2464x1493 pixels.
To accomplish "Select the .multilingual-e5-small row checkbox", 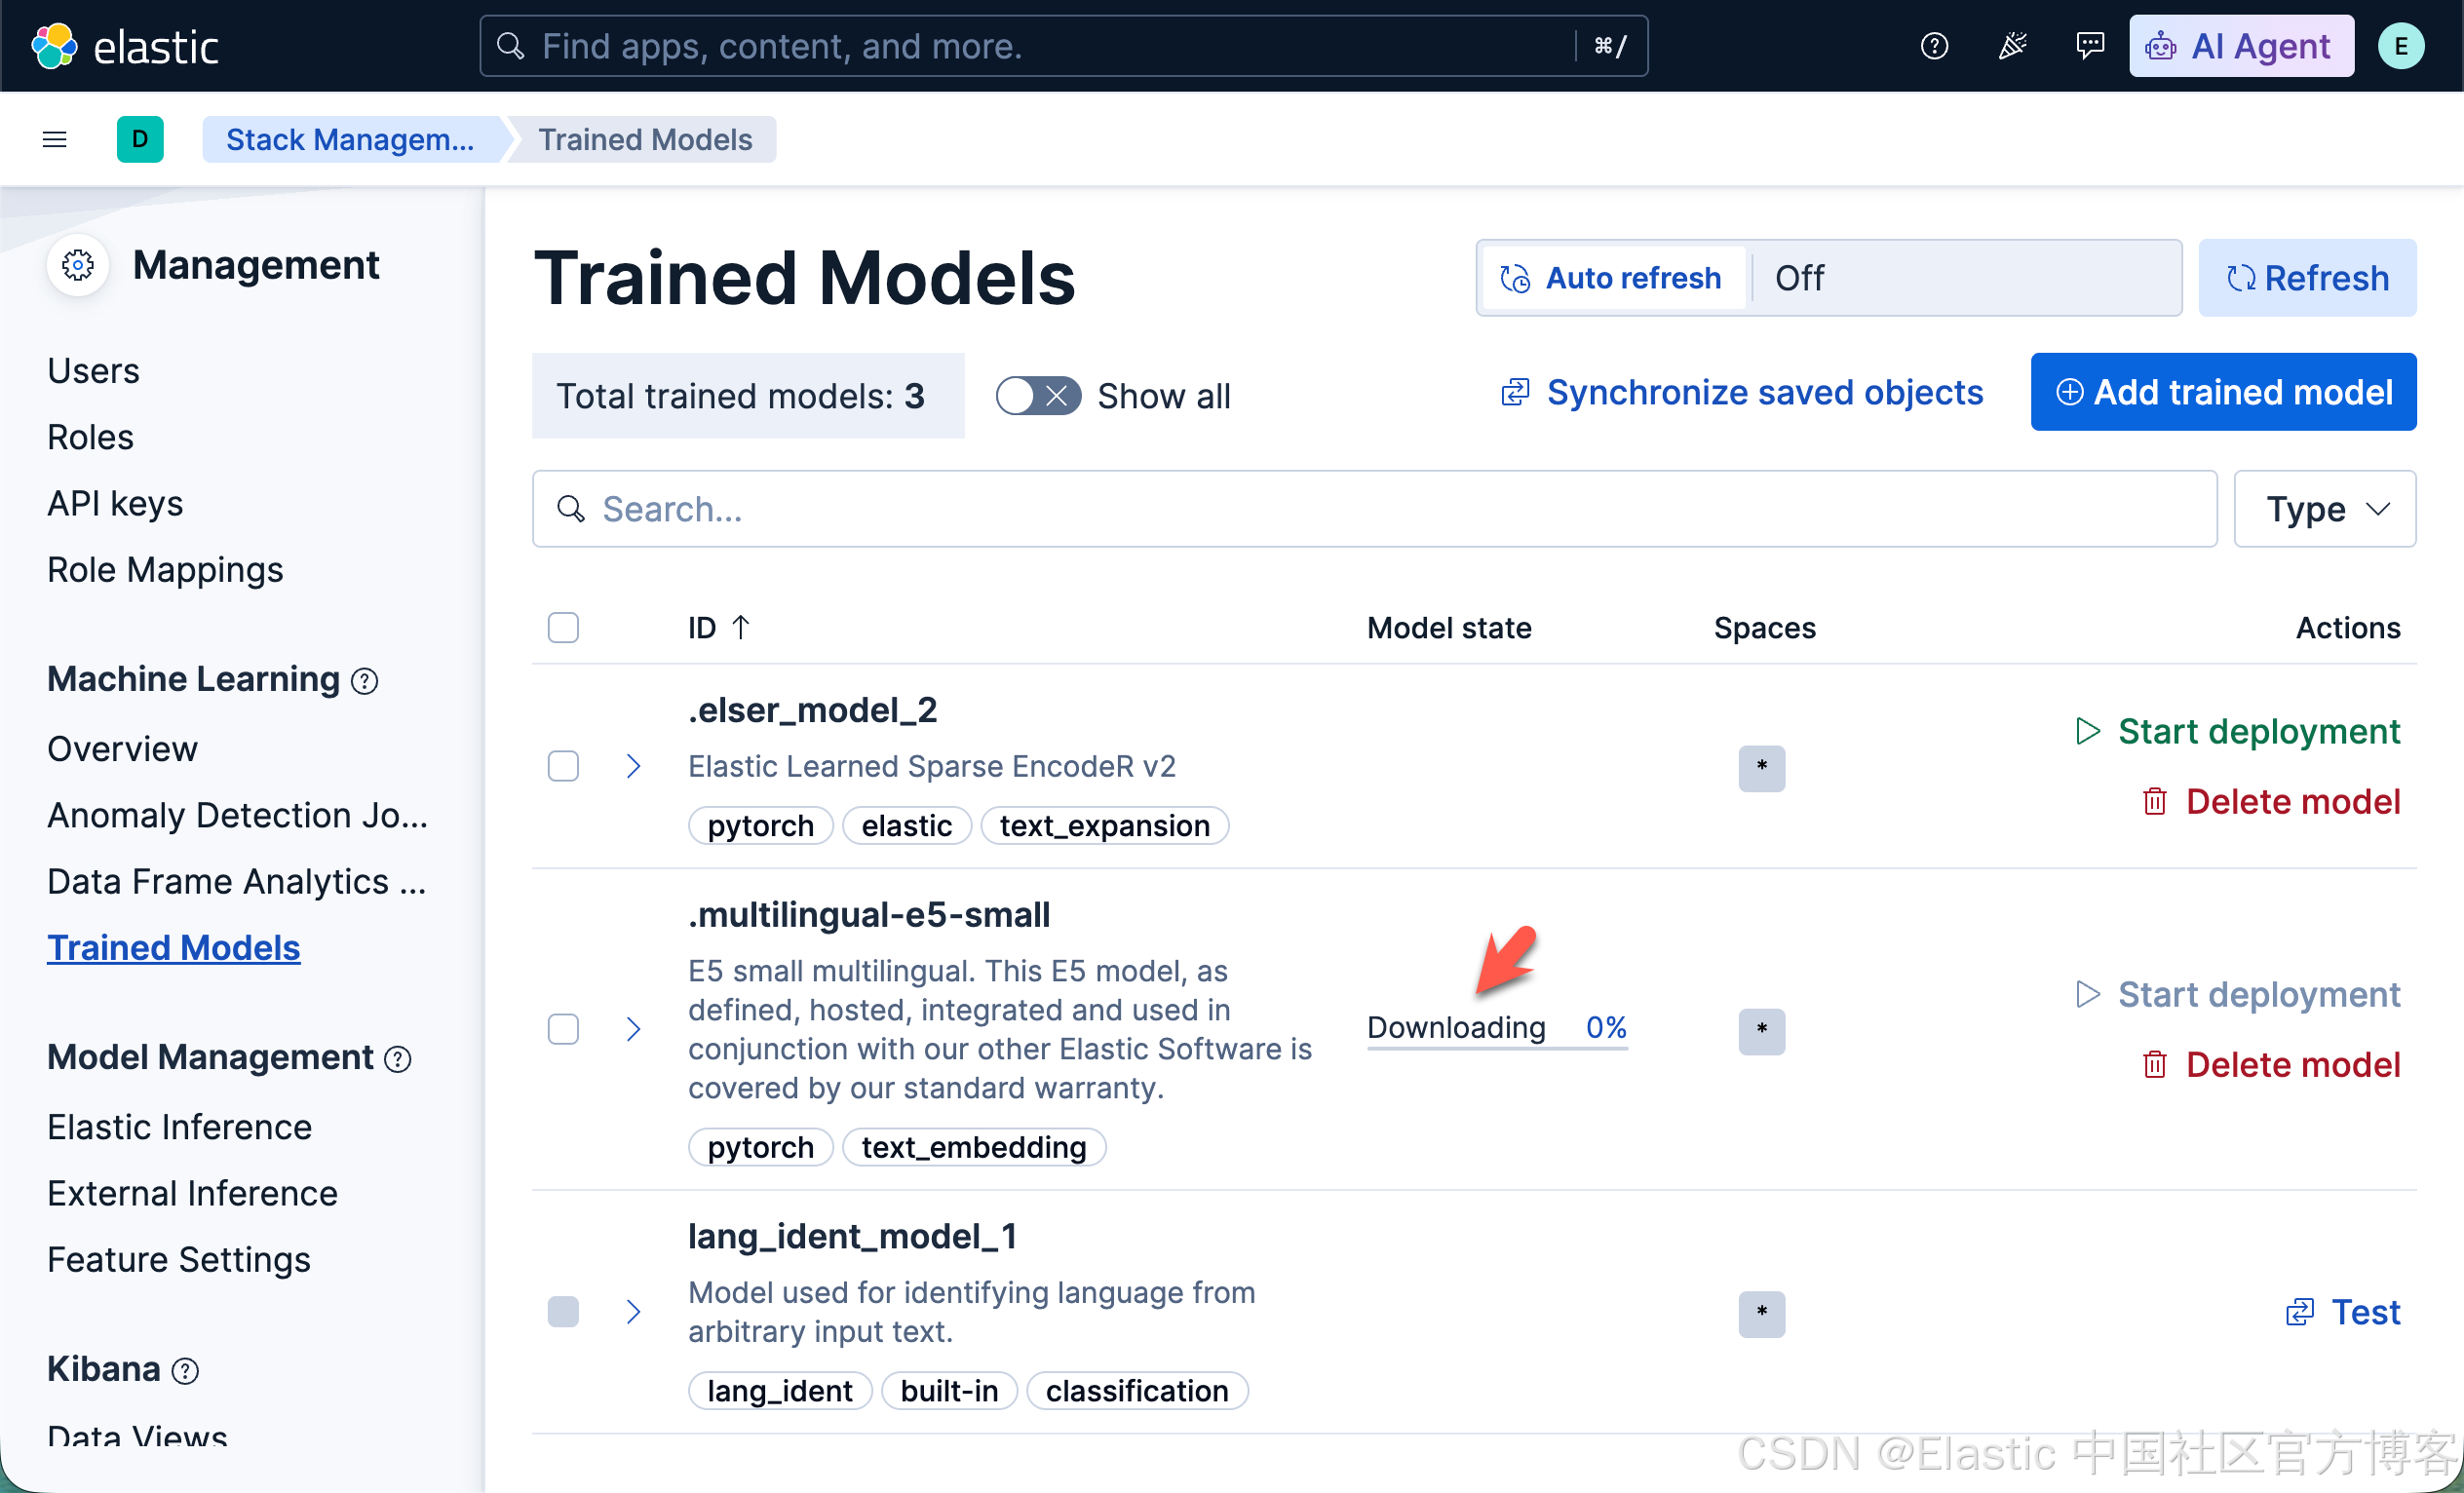I will (x=563, y=1029).
